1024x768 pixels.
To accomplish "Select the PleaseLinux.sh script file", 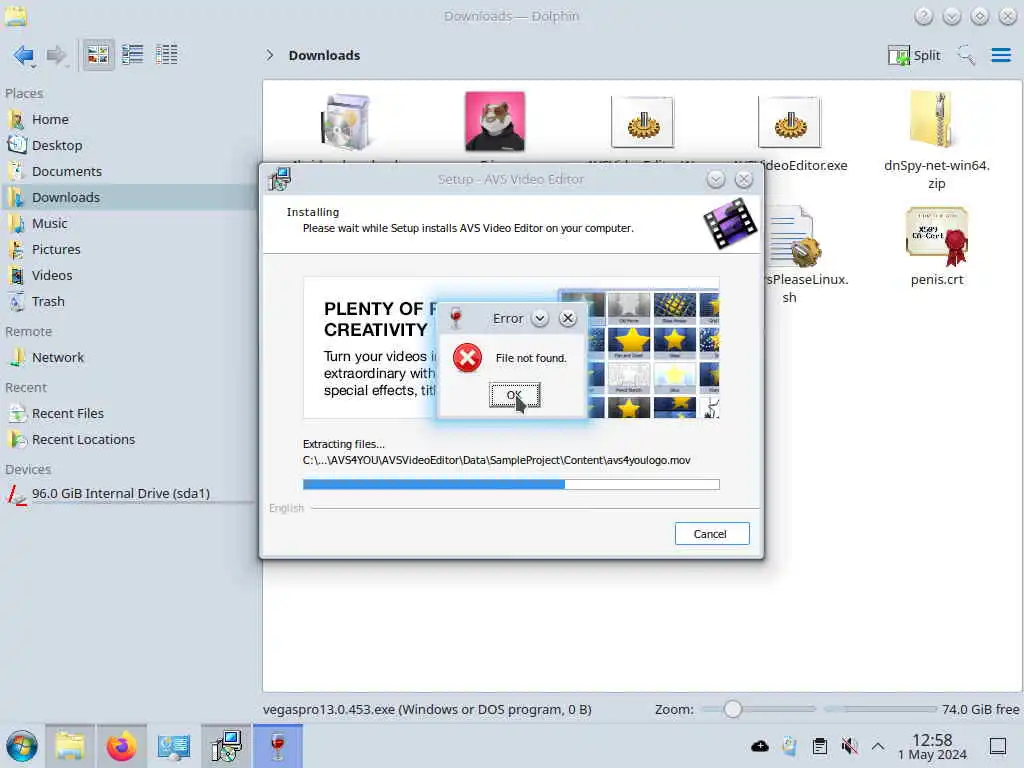I will (x=793, y=236).
